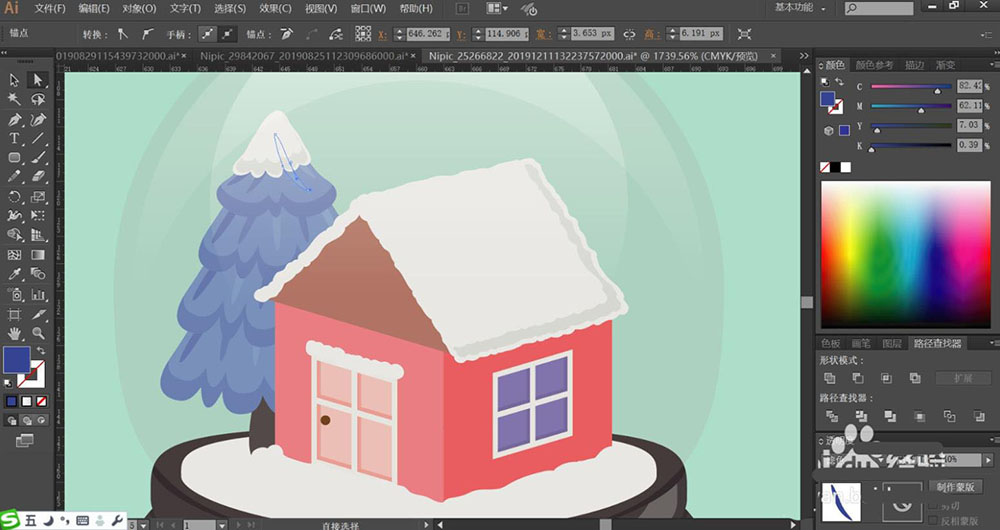Open the 文件(F) menu
This screenshot has width=1000, height=530.
click(x=50, y=8)
